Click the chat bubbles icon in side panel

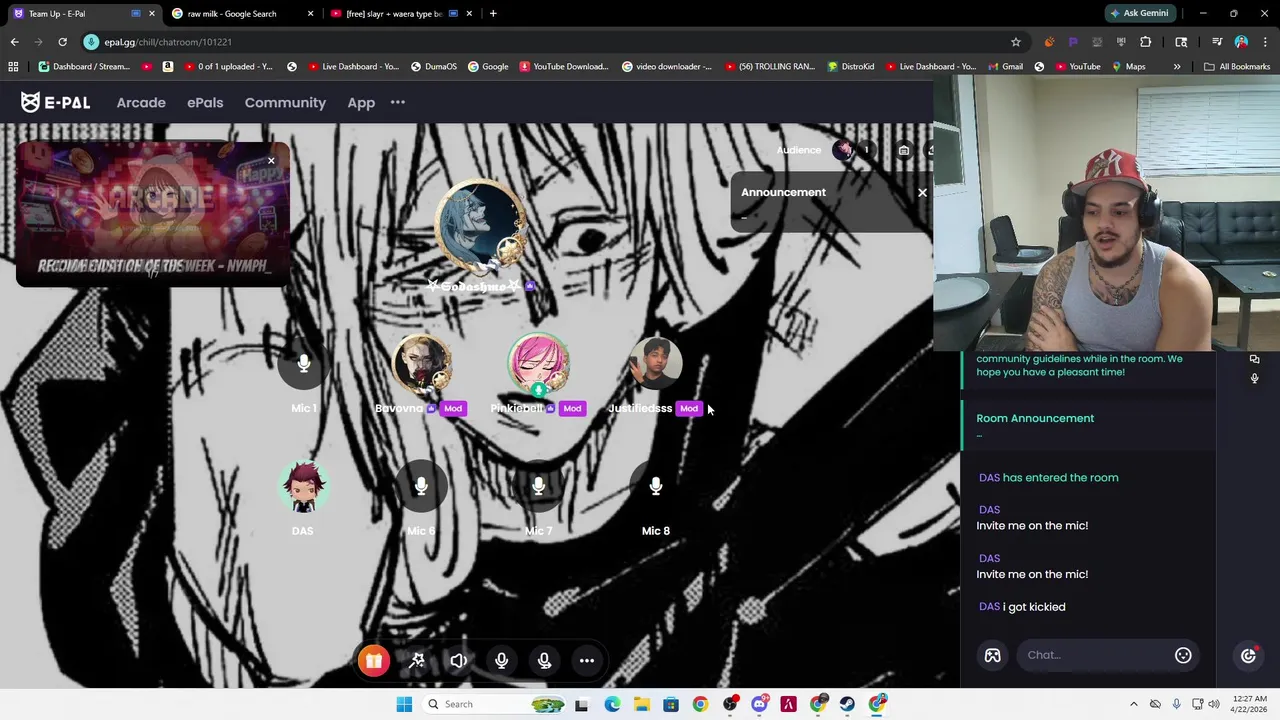(1254, 359)
